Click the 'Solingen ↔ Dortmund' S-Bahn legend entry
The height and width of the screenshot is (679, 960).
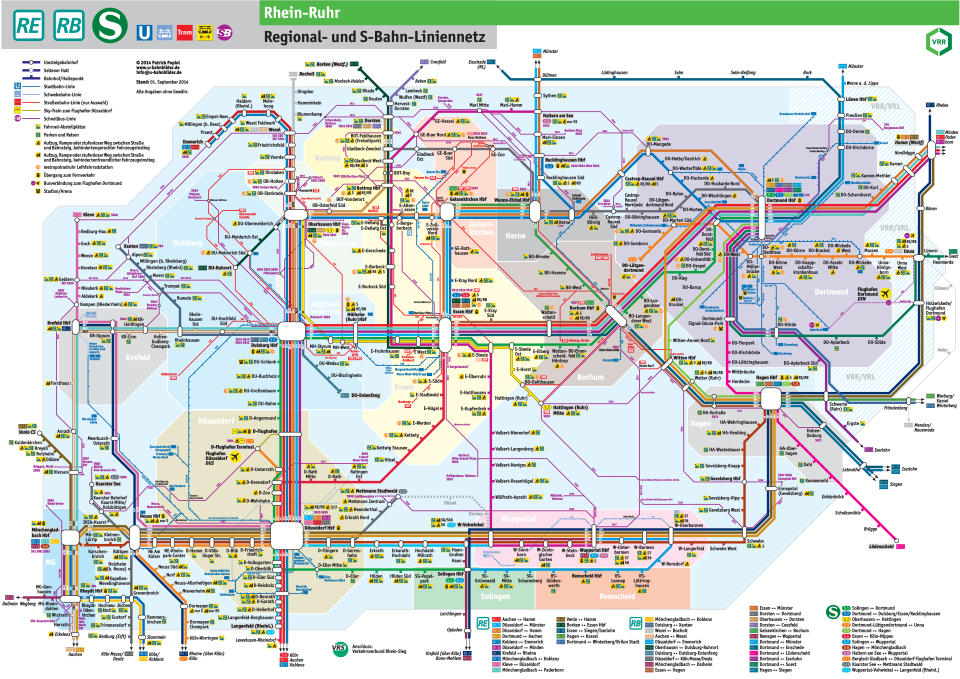(x=874, y=608)
